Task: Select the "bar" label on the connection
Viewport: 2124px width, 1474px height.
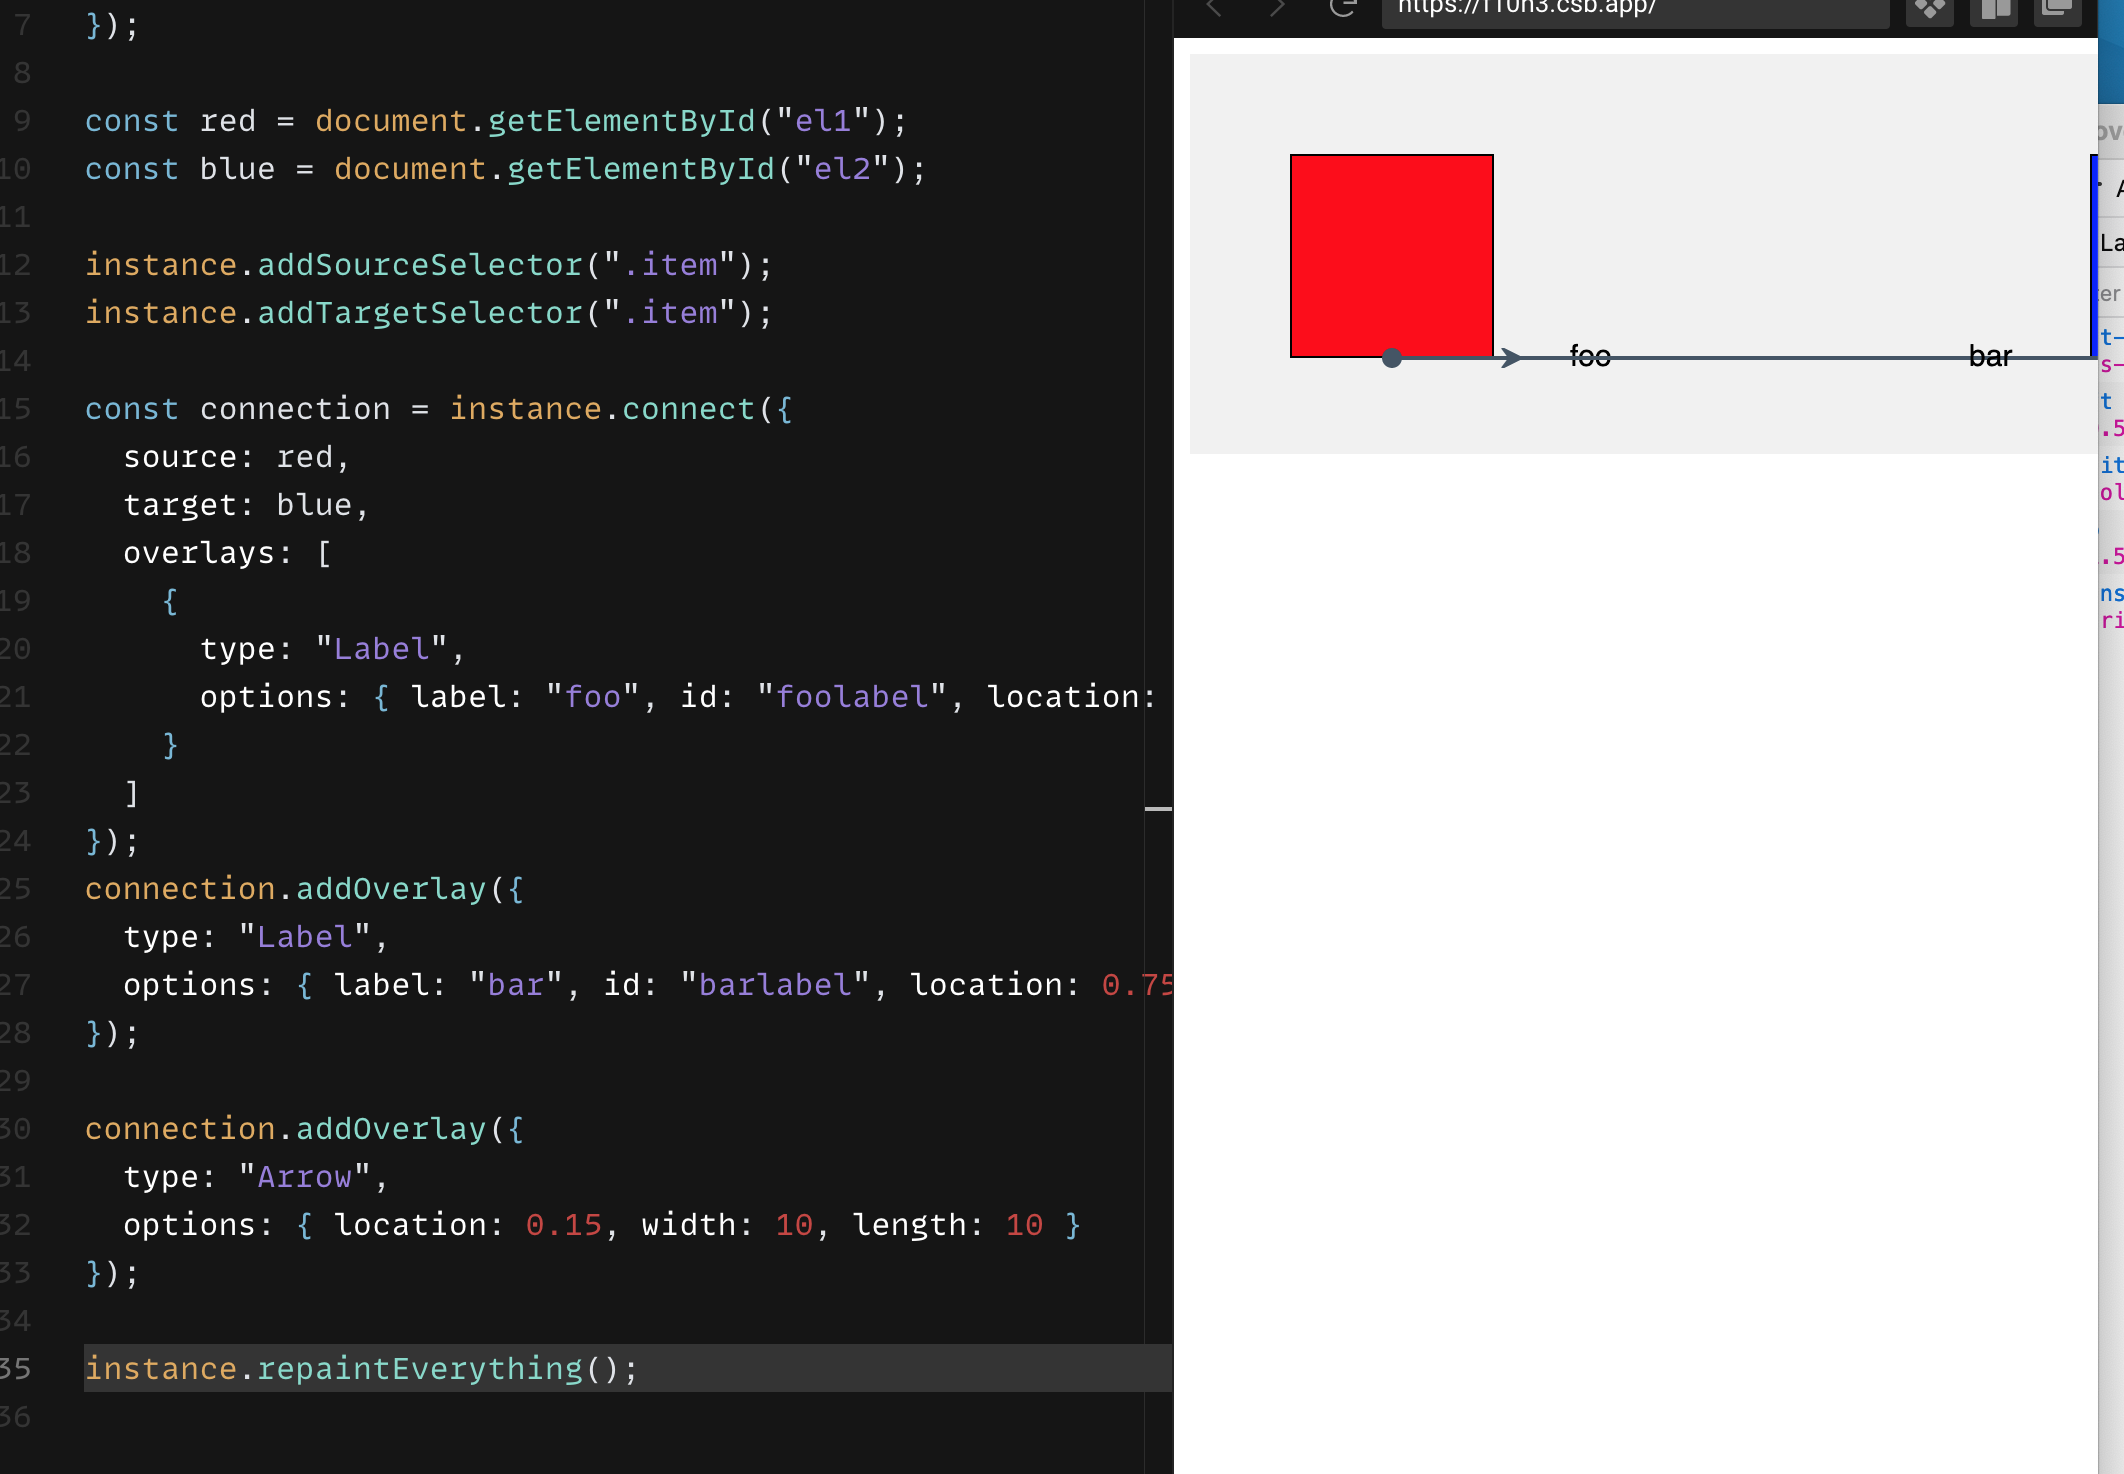Action: pyautogui.click(x=1991, y=355)
